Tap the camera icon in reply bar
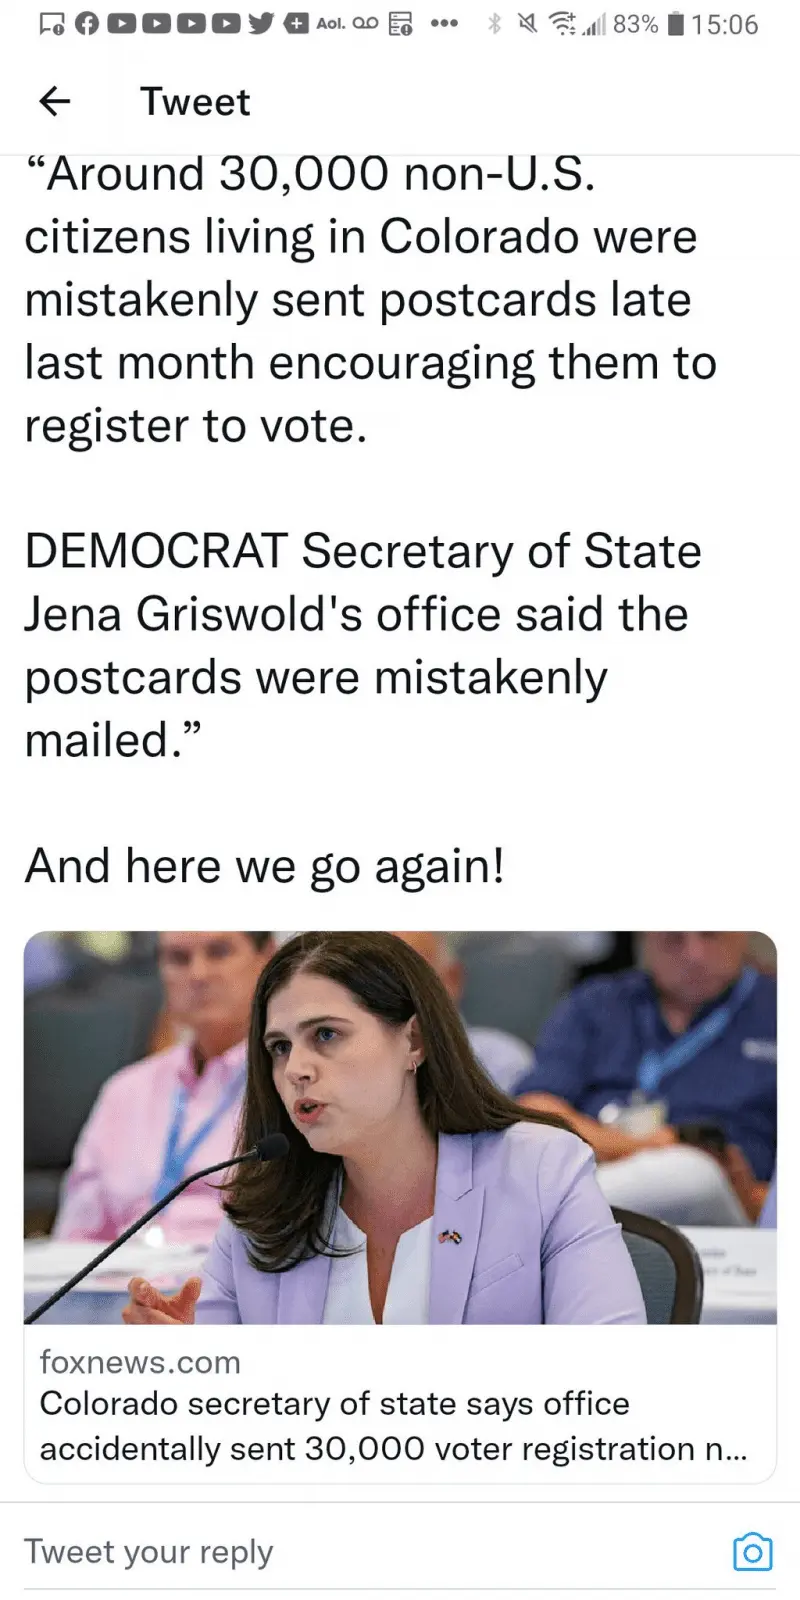 (752, 1551)
